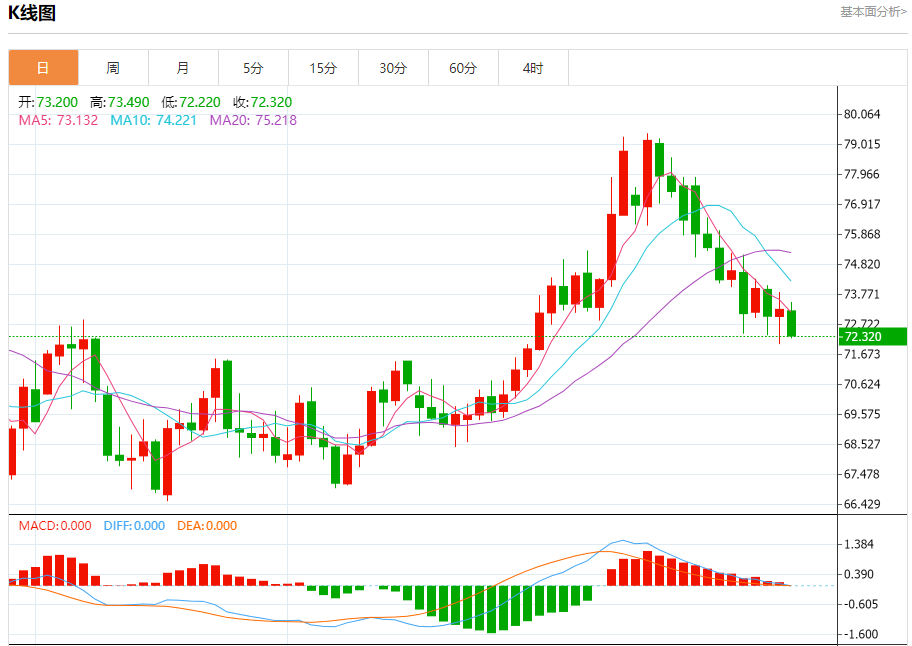Open the 5分 interval tab
This screenshot has height=646, width=912.
(253, 68)
